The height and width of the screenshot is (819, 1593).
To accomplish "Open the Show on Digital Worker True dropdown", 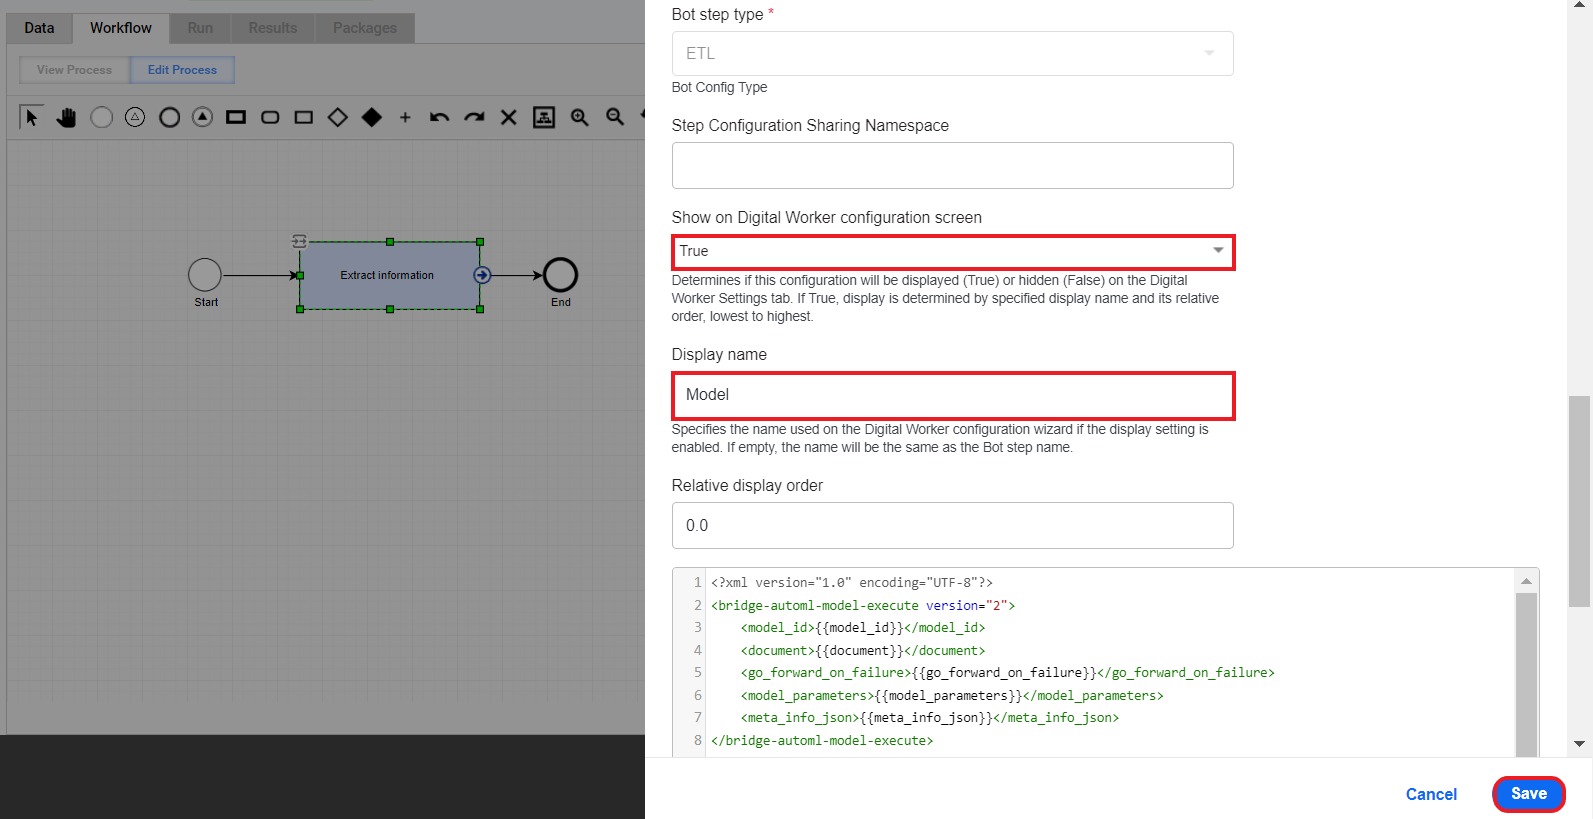I will pos(953,251).
